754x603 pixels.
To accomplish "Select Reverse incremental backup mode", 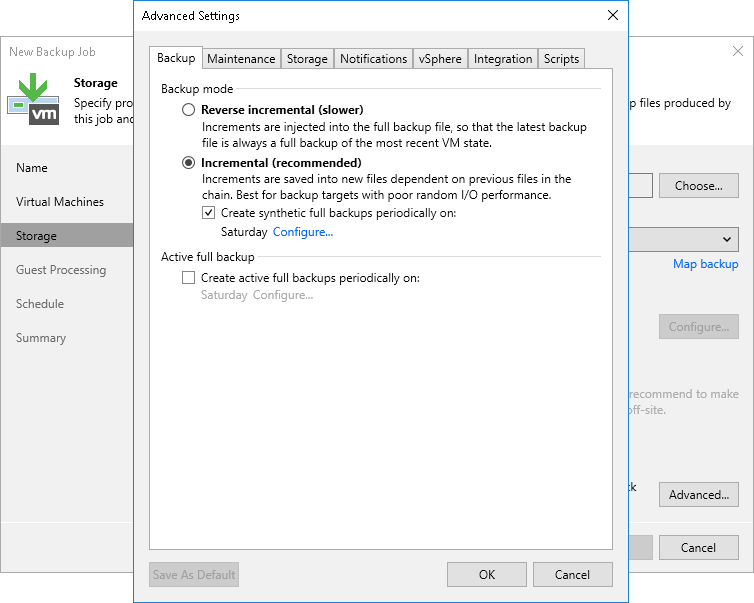I will tap(188, 110).
